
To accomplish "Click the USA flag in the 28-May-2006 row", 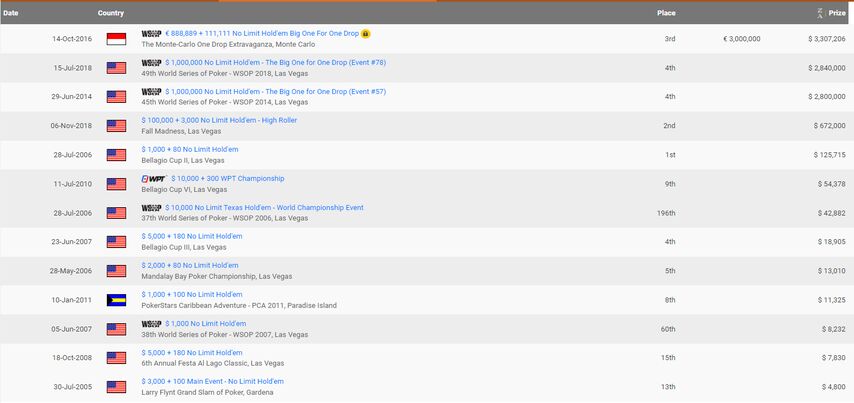I will pyautogui.click(x=117, y=271).
